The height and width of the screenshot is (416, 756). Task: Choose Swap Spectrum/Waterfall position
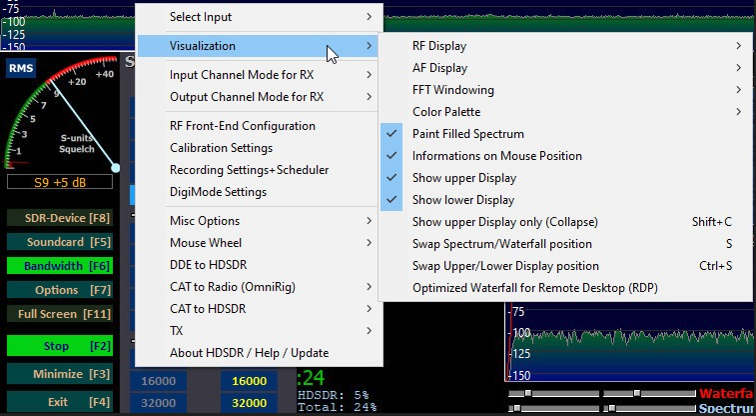click(x=567, y=244)
